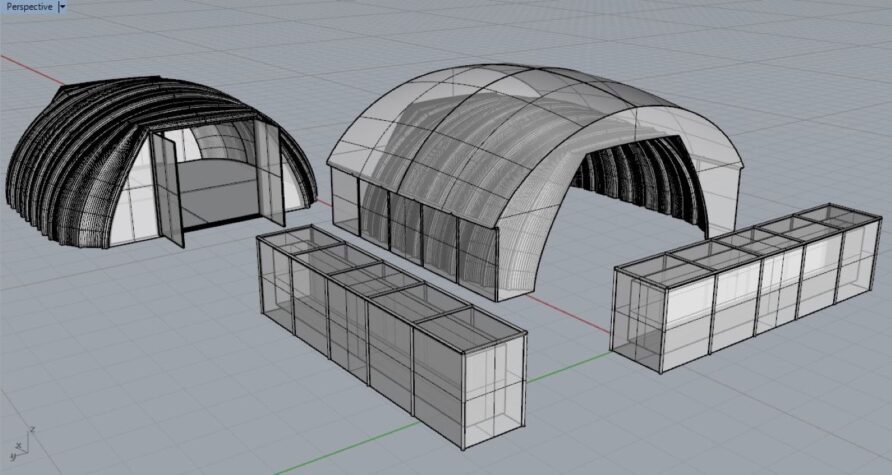Click the world XYZ axes icon
The width and height of the screenshot is (892, 475).
[x=21, y=445]
